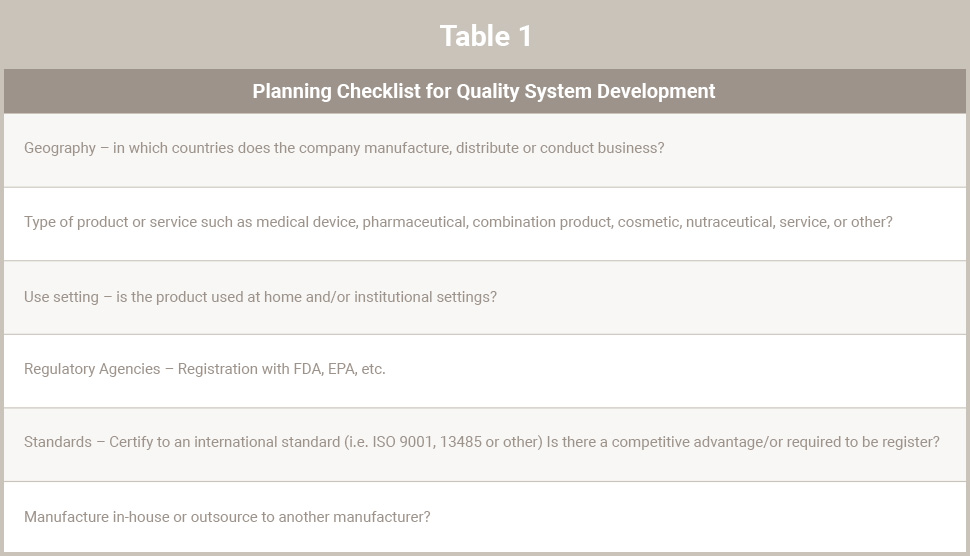Screen dimensions: 970x556
Task: Click 'outsource to another manufacturer?' text
Action: (310, 517)
